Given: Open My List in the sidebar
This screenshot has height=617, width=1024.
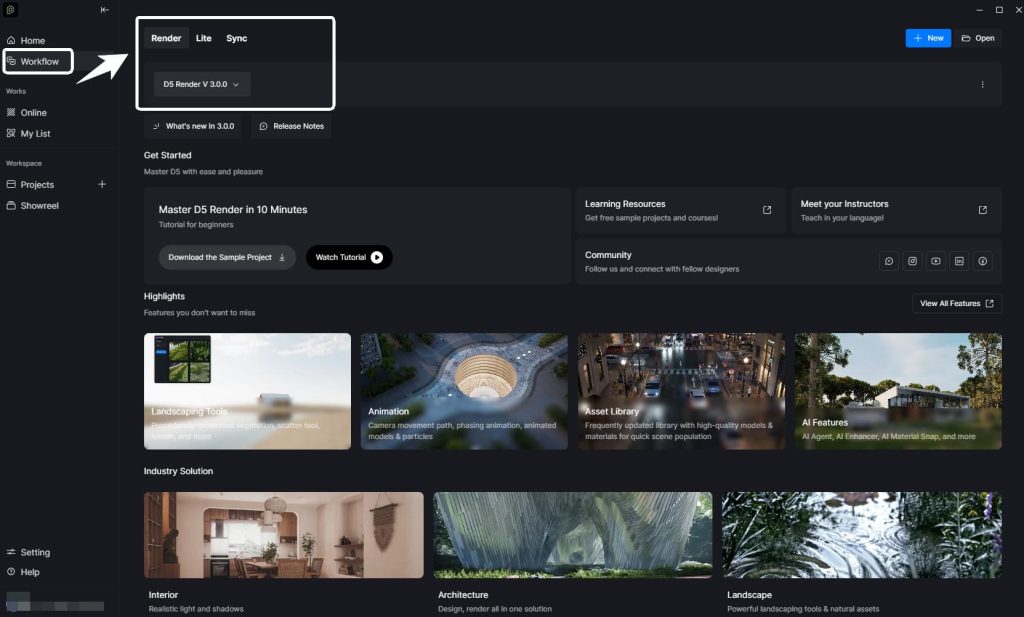Looking at the screenshot, I should coord(35,134).
